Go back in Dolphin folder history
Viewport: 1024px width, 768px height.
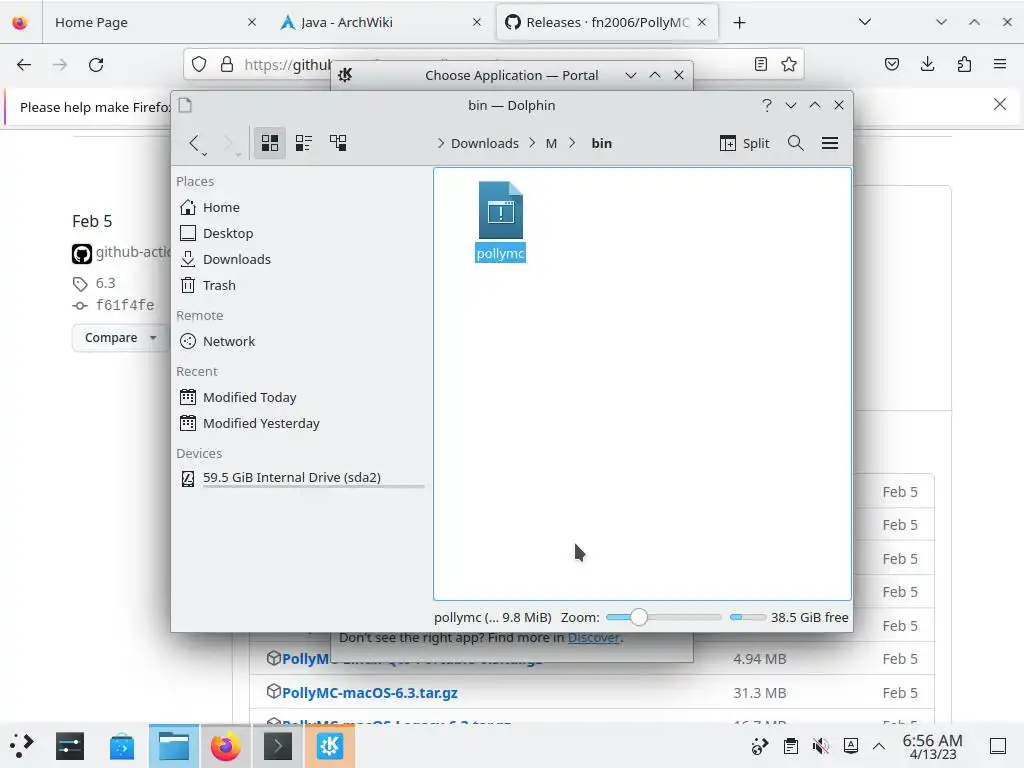pos(194,143)
